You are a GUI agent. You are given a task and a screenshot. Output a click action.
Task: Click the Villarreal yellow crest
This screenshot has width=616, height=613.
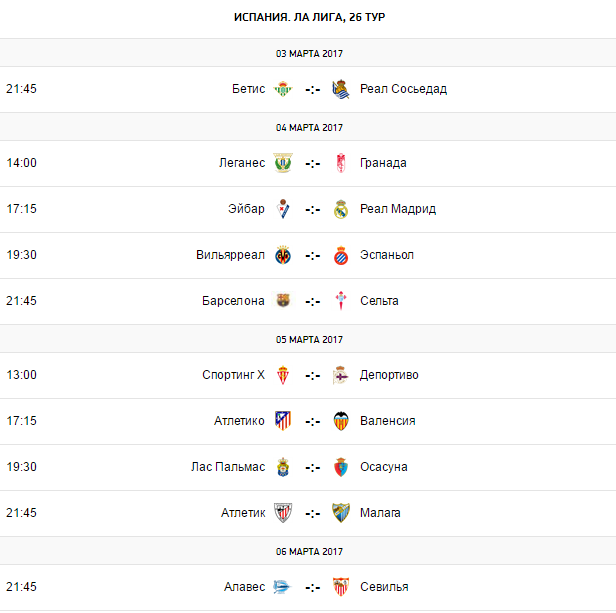tap(283, 255)
